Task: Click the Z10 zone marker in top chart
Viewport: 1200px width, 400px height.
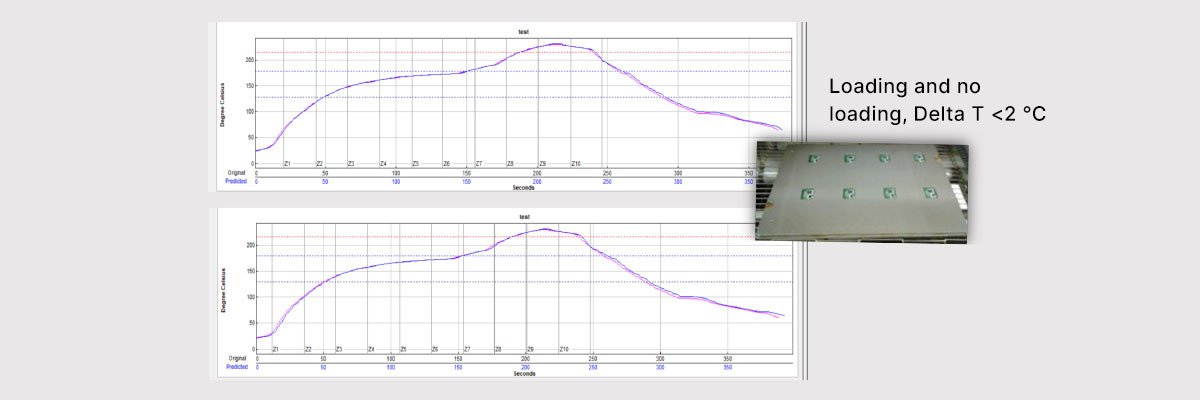Action: coord(576,164)
